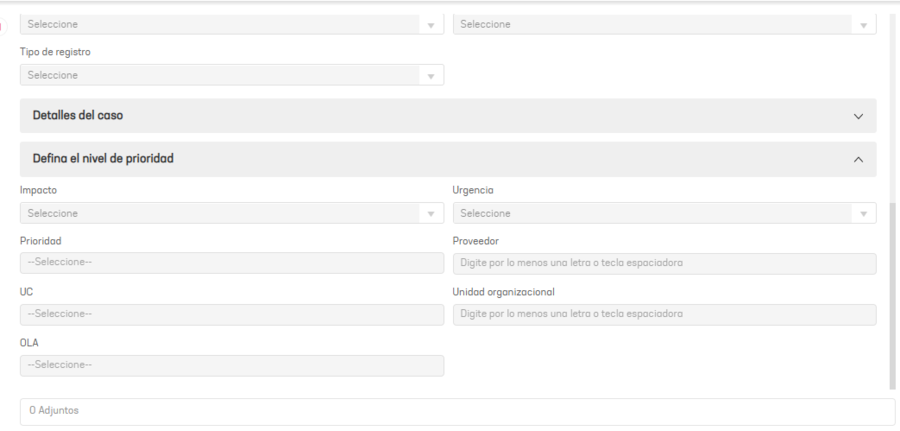The height and width of the screenshot is (431, 900).
Task: Select the Tipo de registro Seleccione field
Action: coord(232,75)
